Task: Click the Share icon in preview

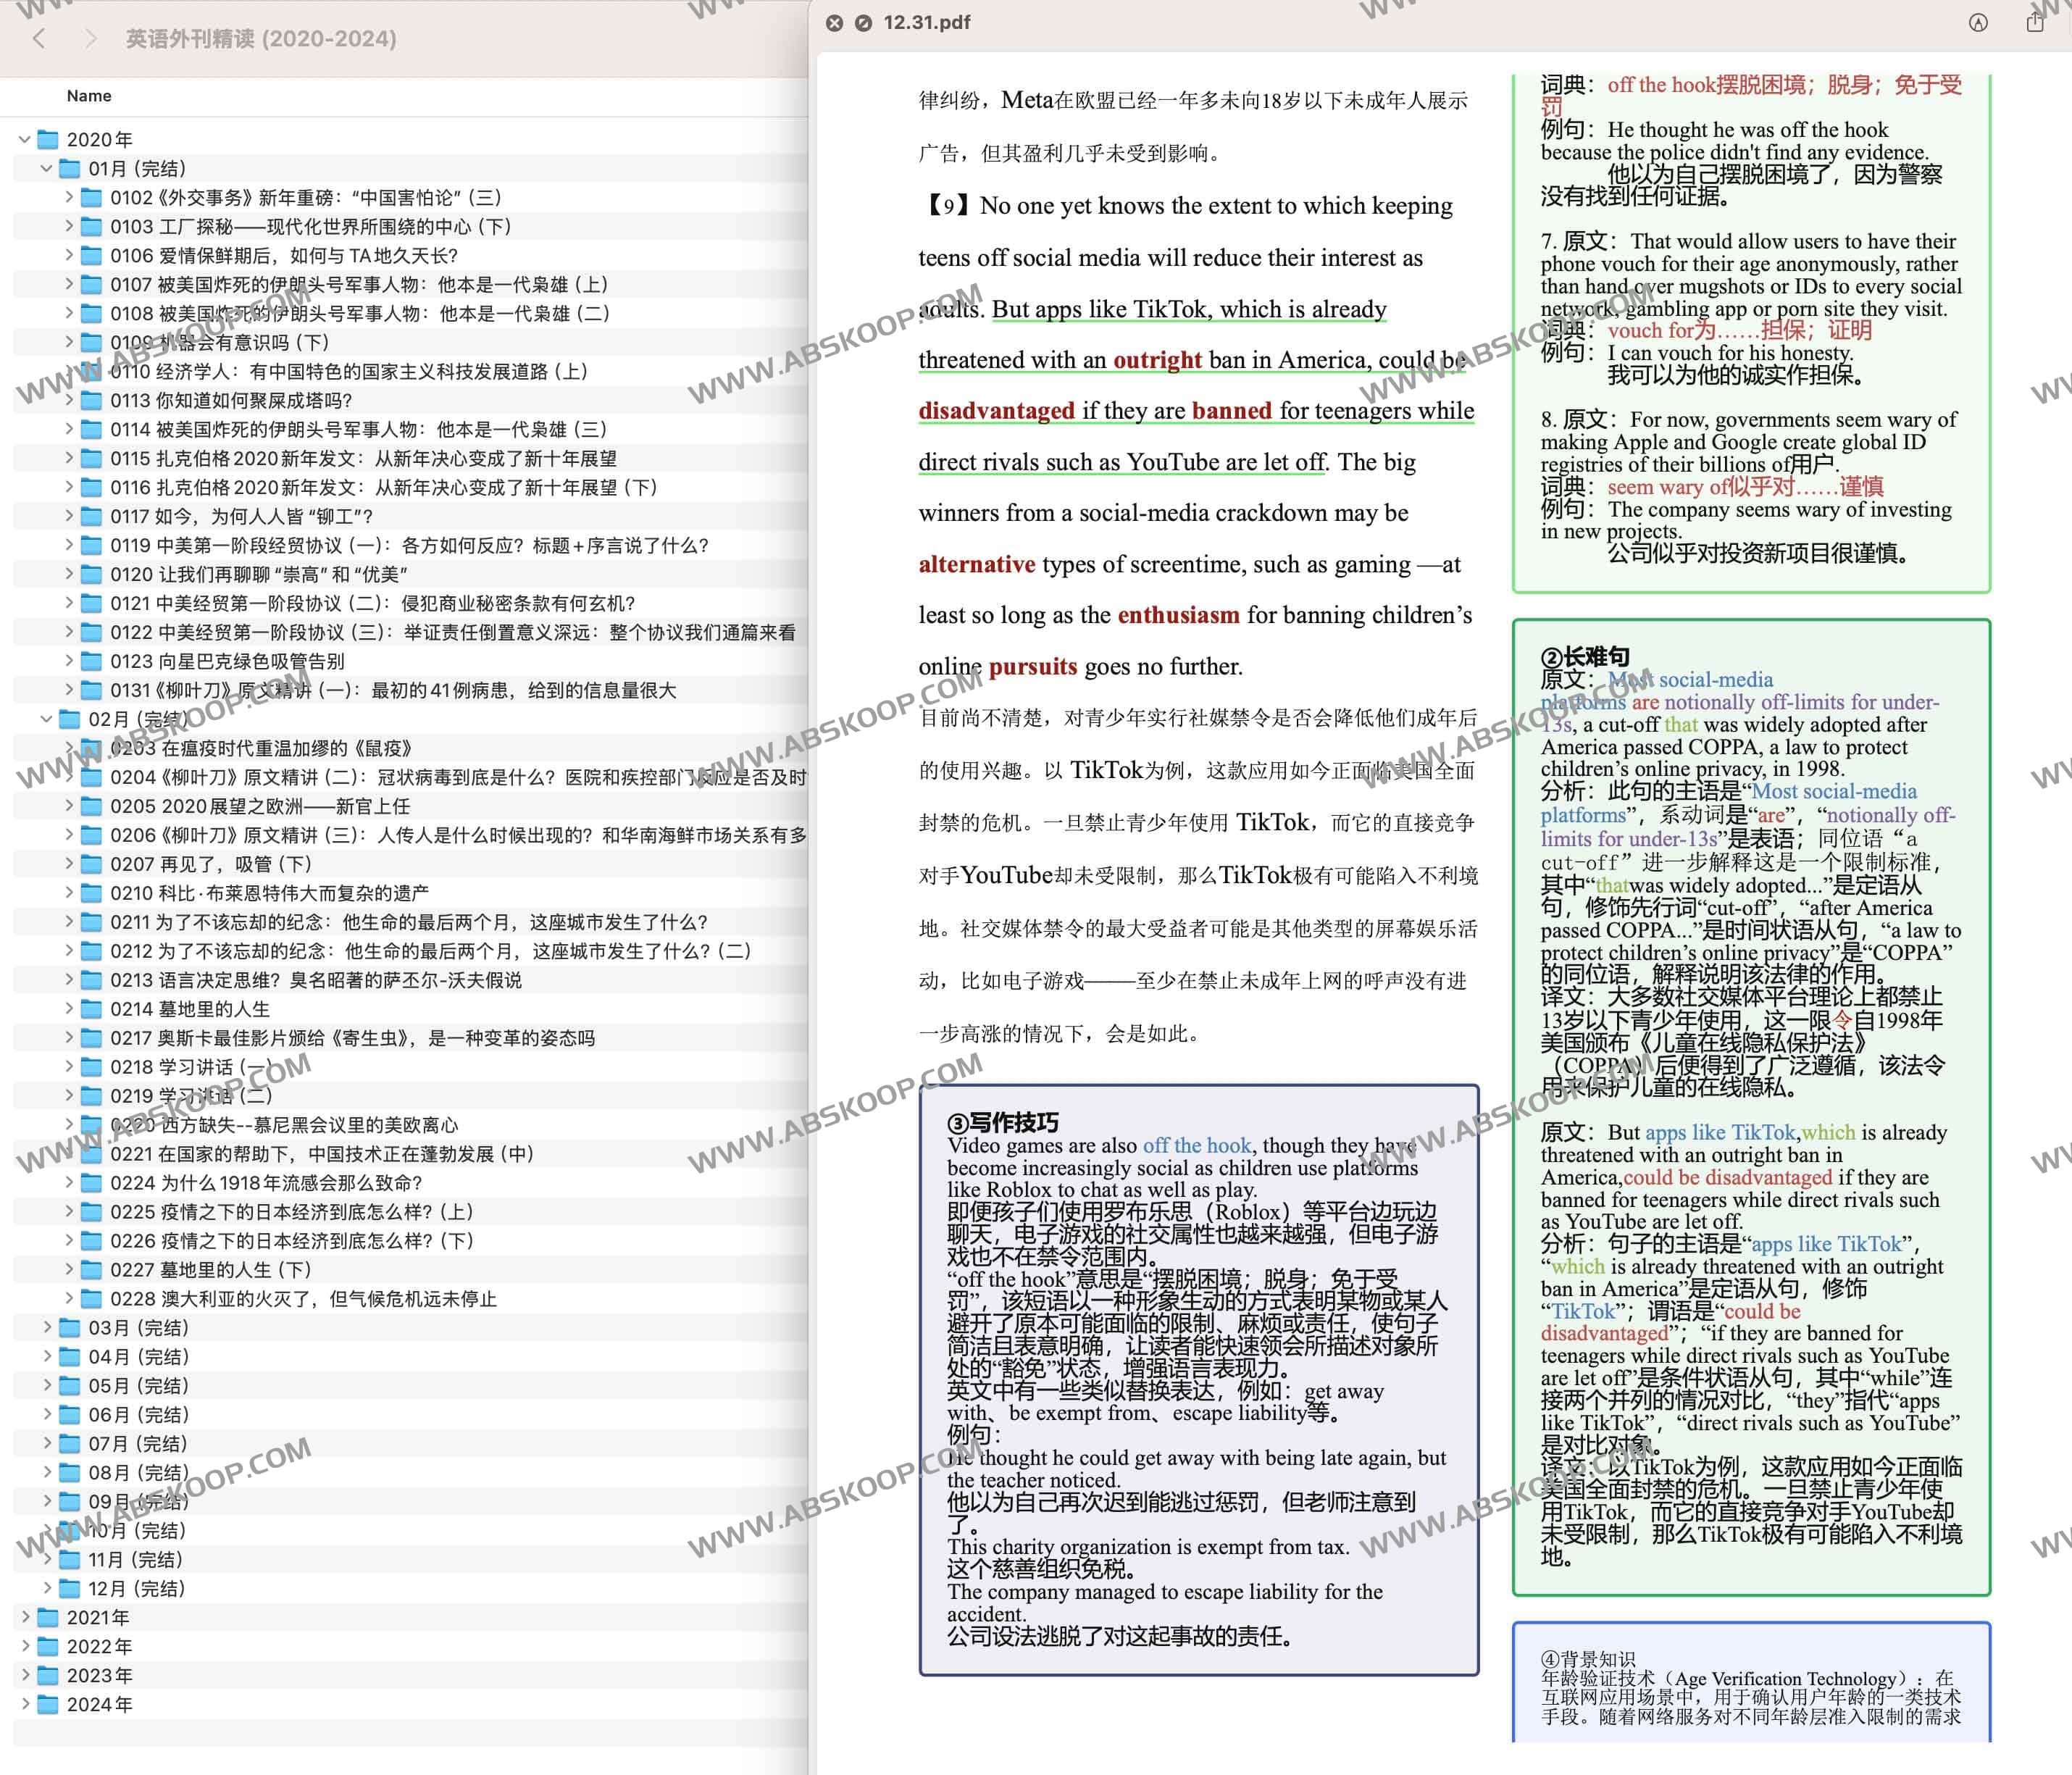Action: (2034, 22)
